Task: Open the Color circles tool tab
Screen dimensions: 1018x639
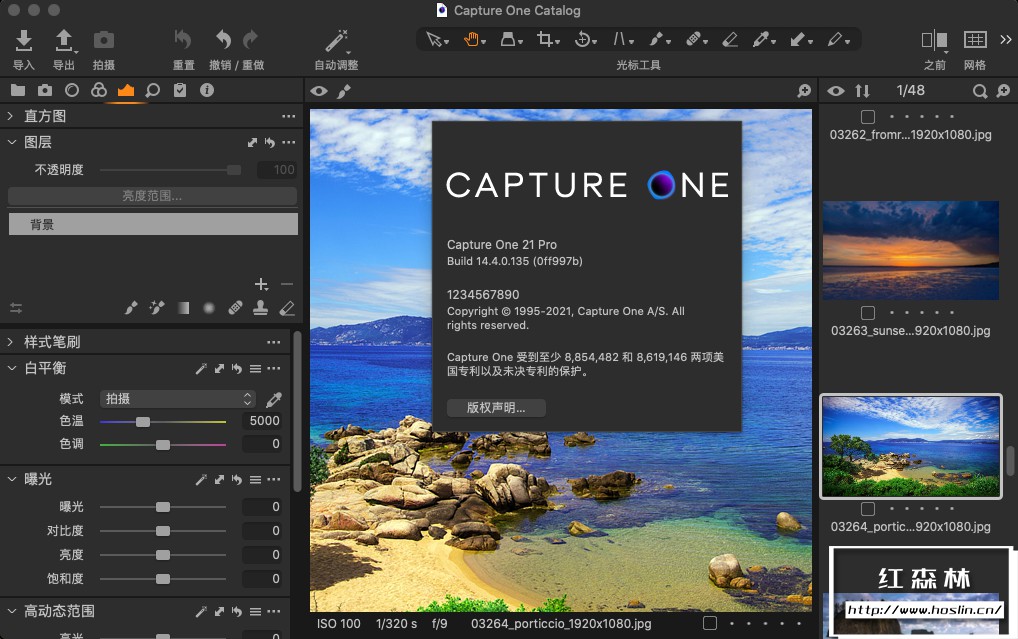Action: click(x=99, y=91)
